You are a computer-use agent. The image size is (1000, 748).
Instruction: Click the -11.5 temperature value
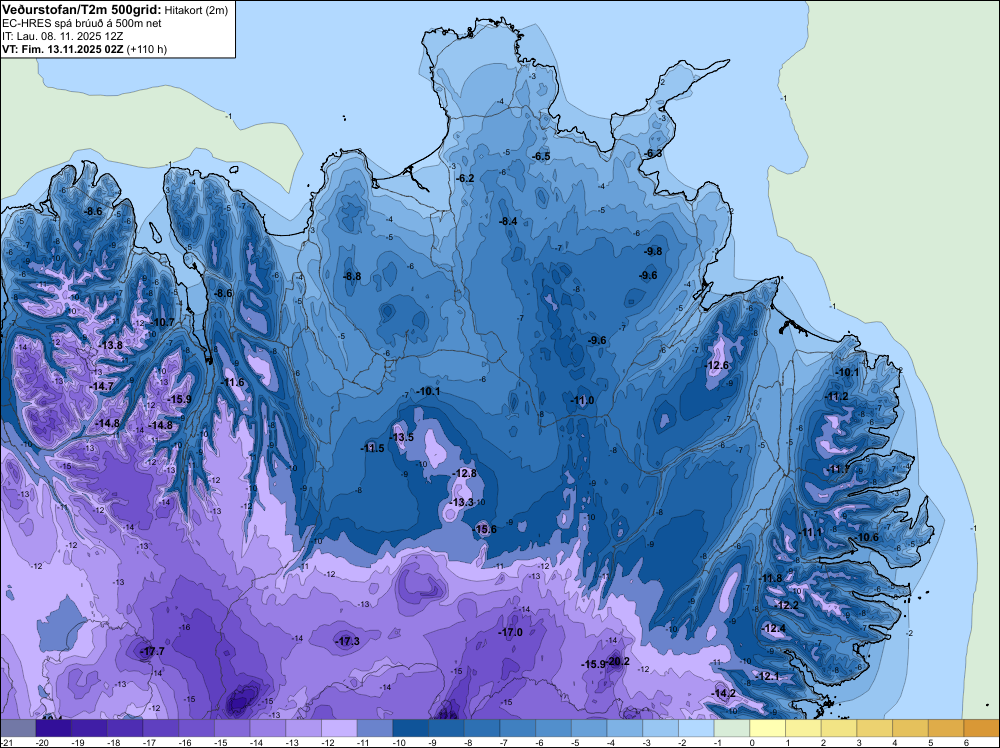coord(372,448)
